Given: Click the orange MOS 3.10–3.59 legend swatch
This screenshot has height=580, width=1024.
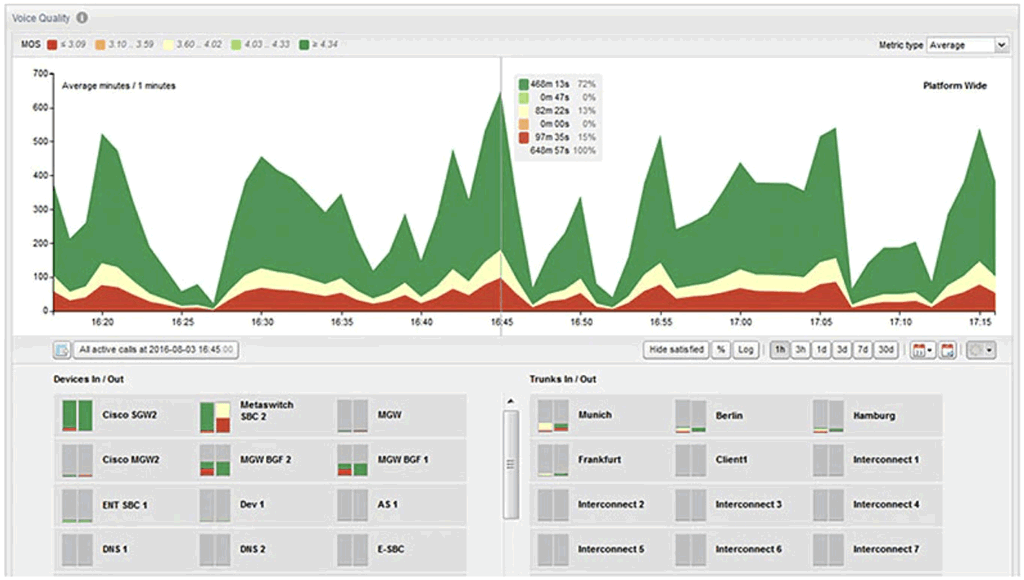Looking at the screenshot, I should [x=100, y=45].
